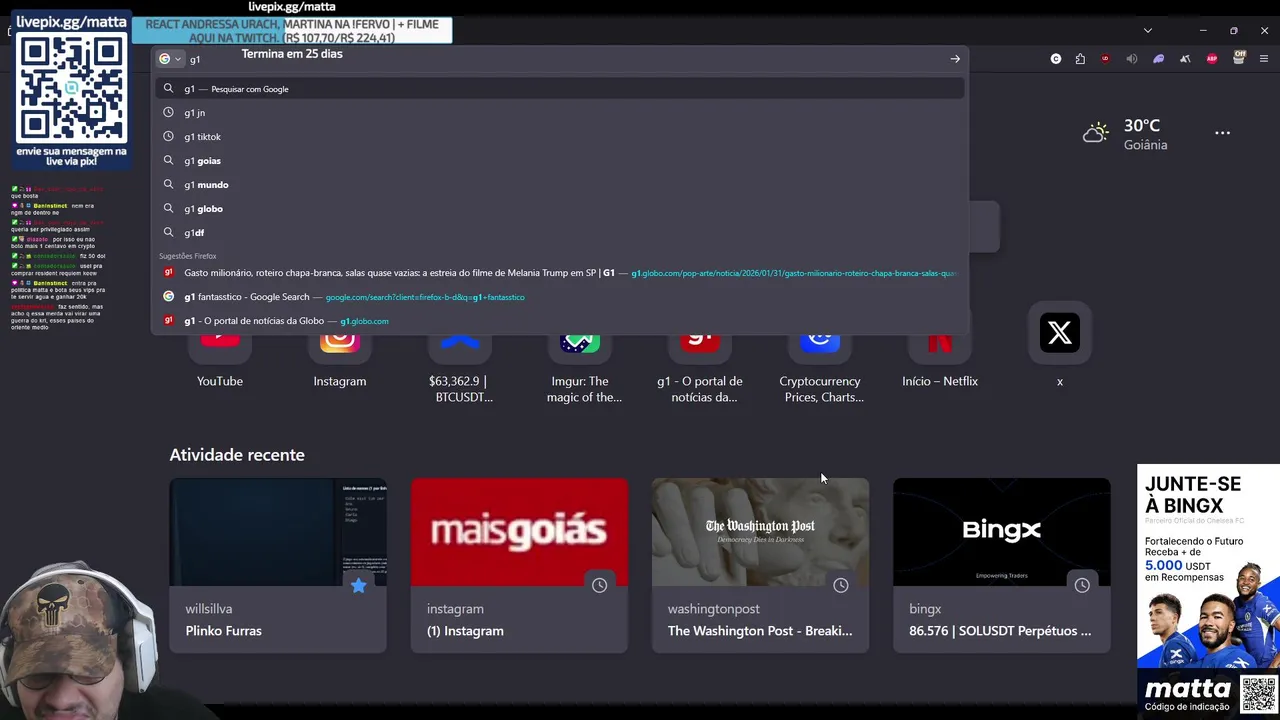Open the YouTube shortcut tile

(220, 362)
